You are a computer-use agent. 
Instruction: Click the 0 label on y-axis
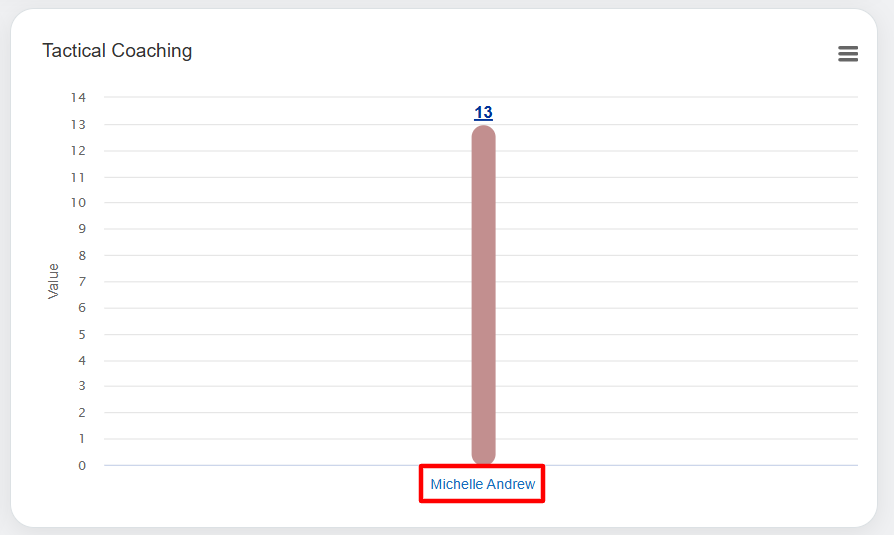[x=82, y=466]
